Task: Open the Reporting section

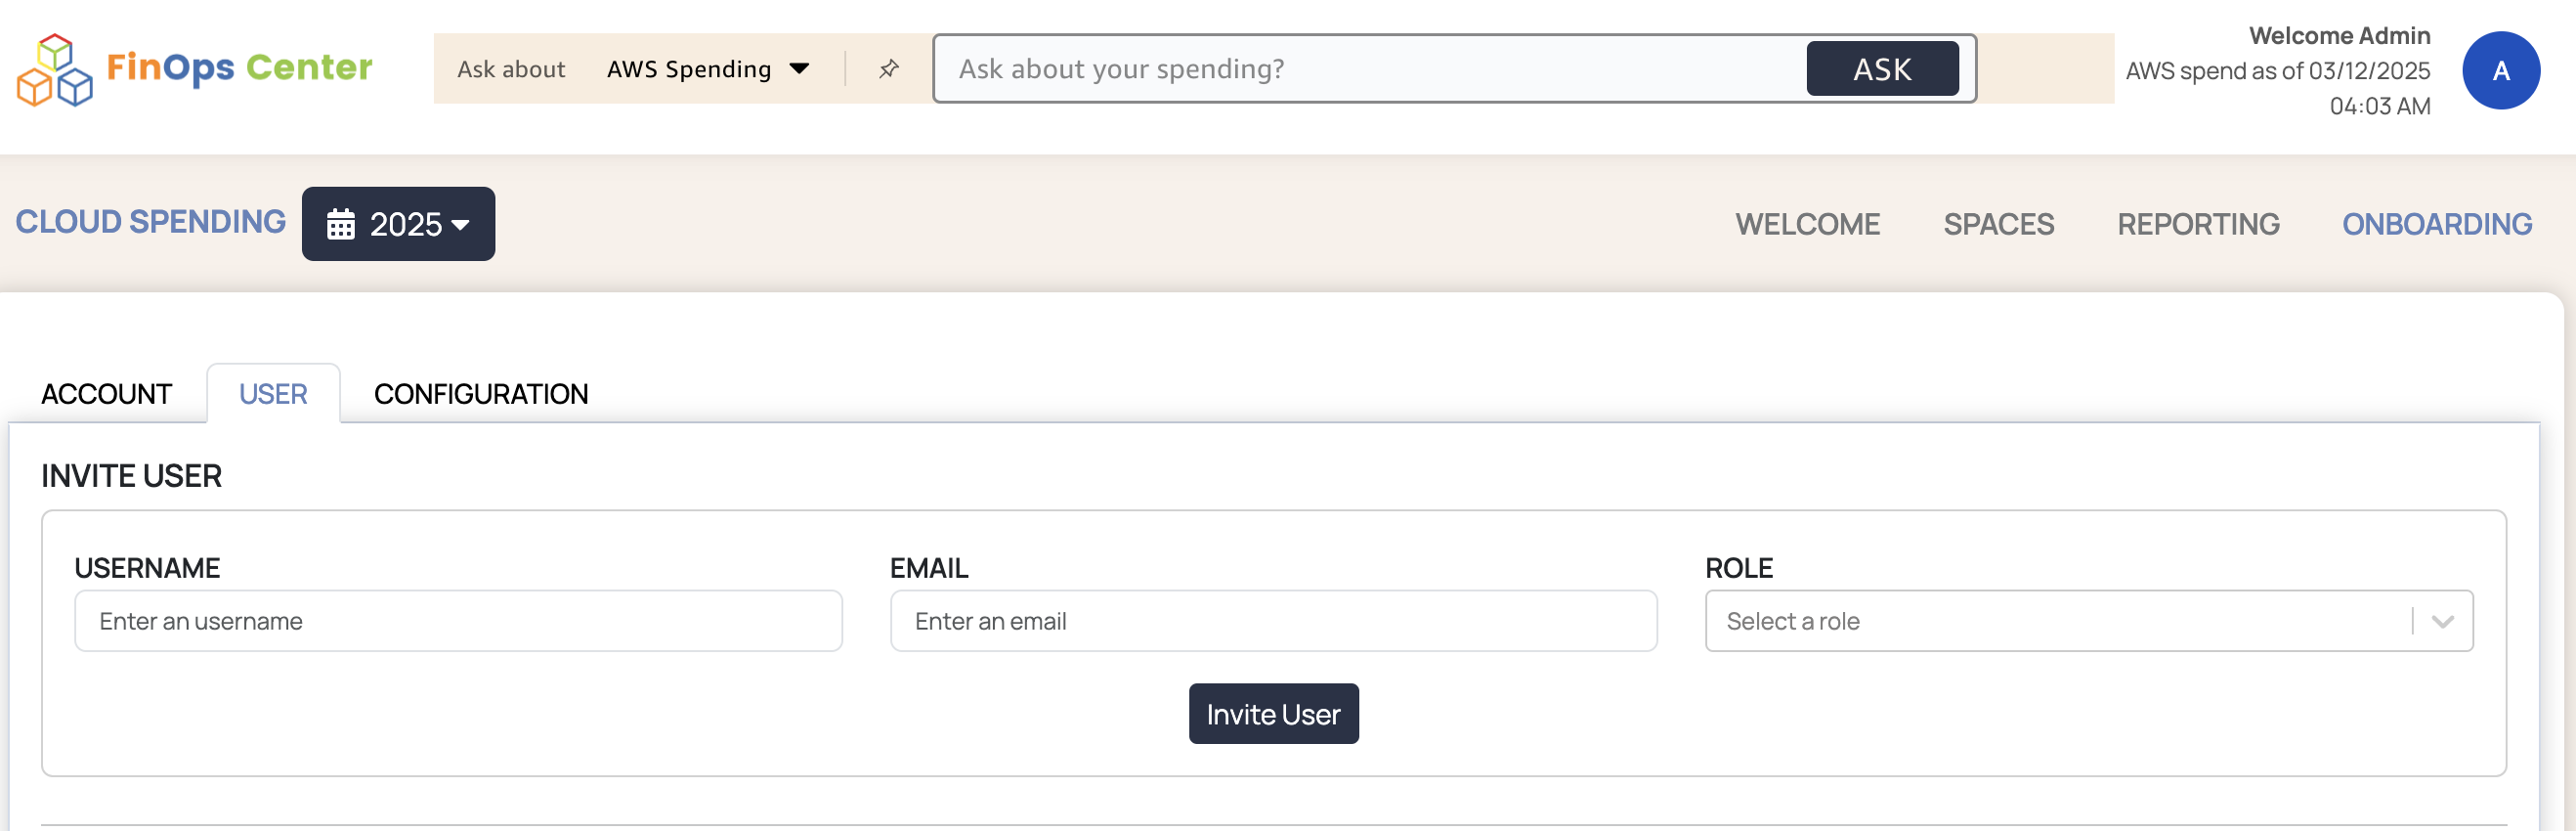Action: click(2198, 224)
